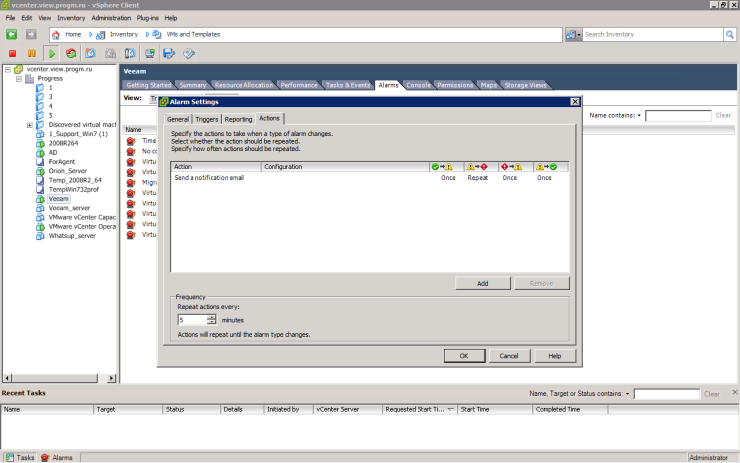
Task: Expand the Discovered virtual machine folder
Action: (x=29, y=125)
